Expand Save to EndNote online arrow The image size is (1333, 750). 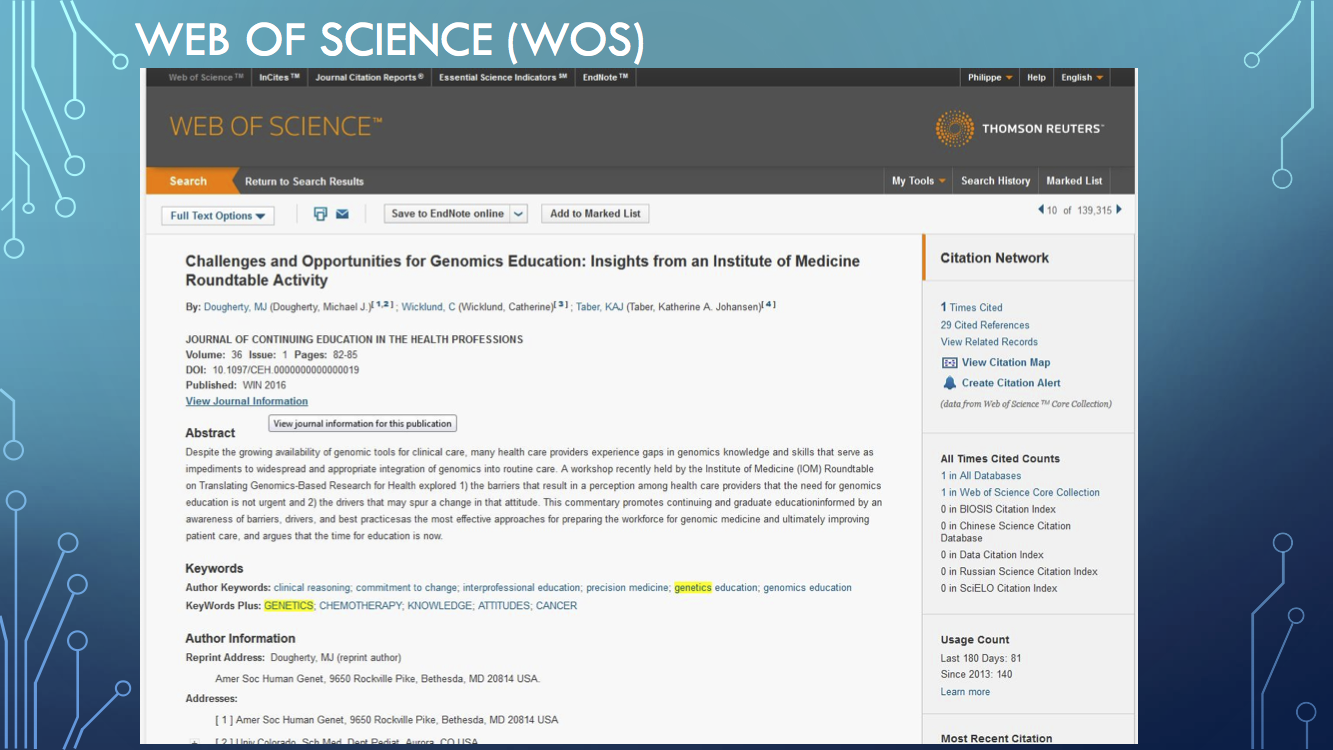click(x=518, y=213)
